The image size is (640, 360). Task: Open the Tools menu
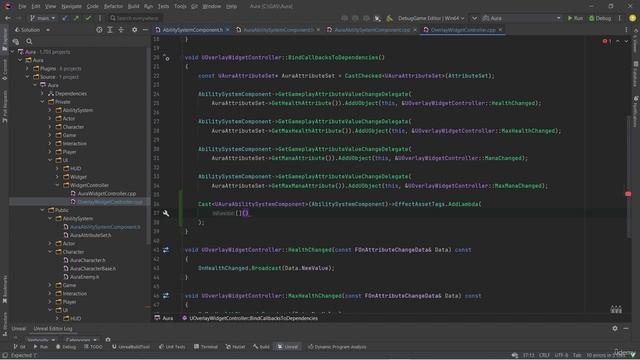[x=180, y=7]
